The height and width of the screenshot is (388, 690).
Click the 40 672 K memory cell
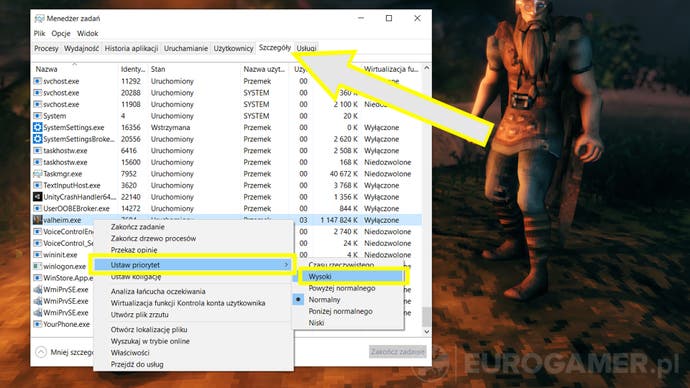(344, 174)
